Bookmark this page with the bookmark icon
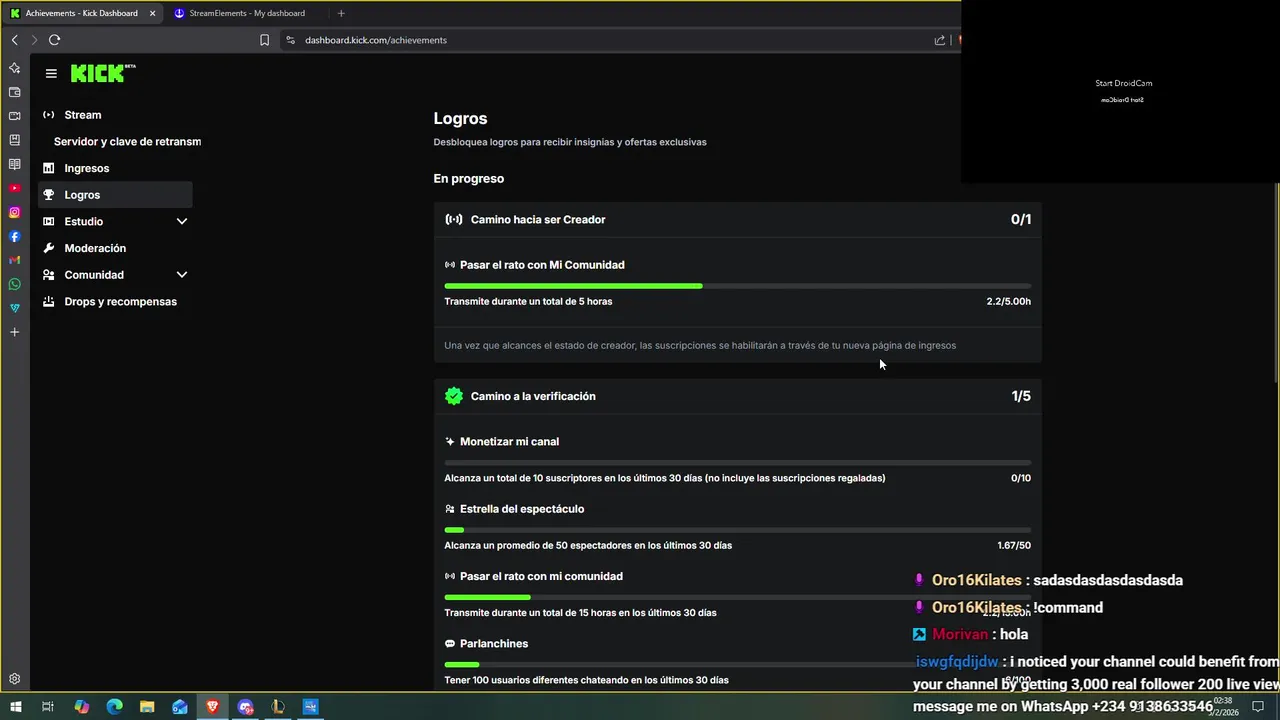1280x720 pixels. click(x=264, y=40)
